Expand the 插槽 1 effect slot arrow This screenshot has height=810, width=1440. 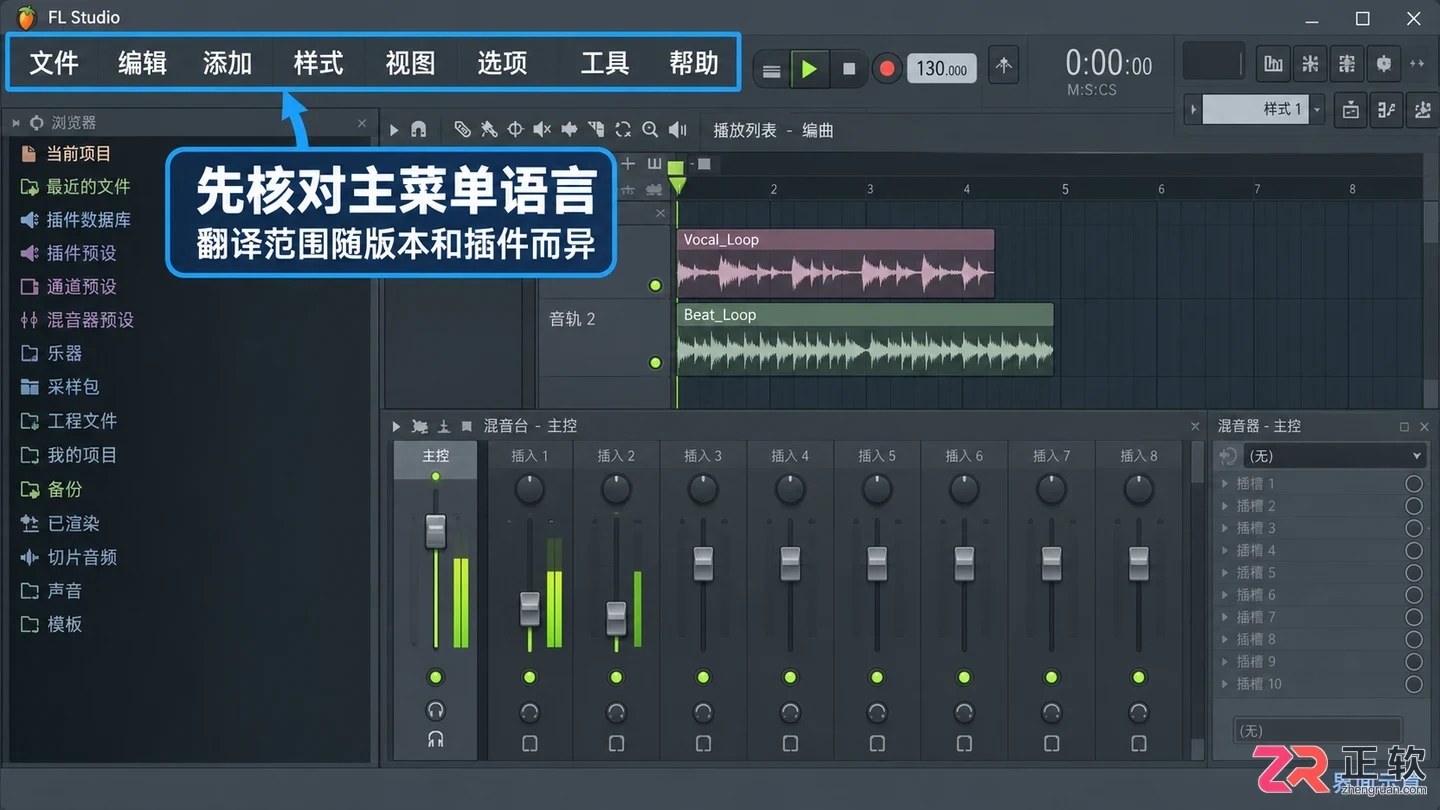pos(1225,483)
